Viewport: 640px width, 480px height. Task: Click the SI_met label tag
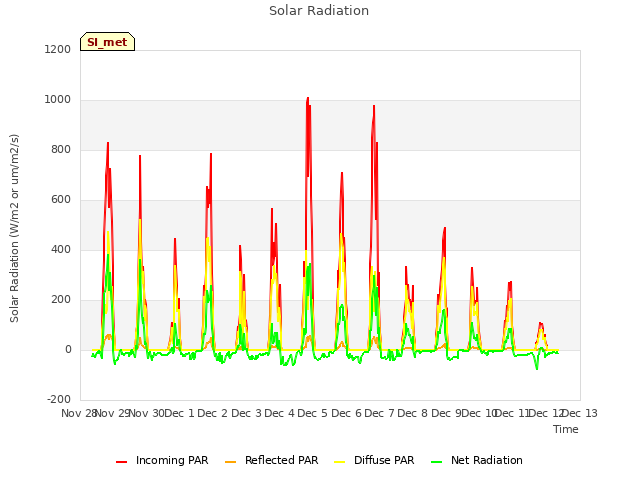(x=107, y=42)
